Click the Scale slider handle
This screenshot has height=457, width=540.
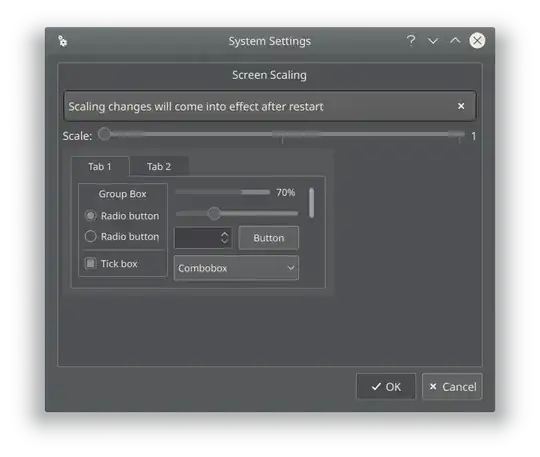104,134
